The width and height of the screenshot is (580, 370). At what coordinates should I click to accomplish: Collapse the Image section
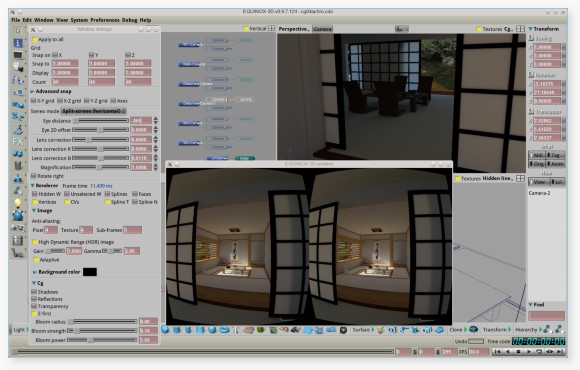[34, 211]
